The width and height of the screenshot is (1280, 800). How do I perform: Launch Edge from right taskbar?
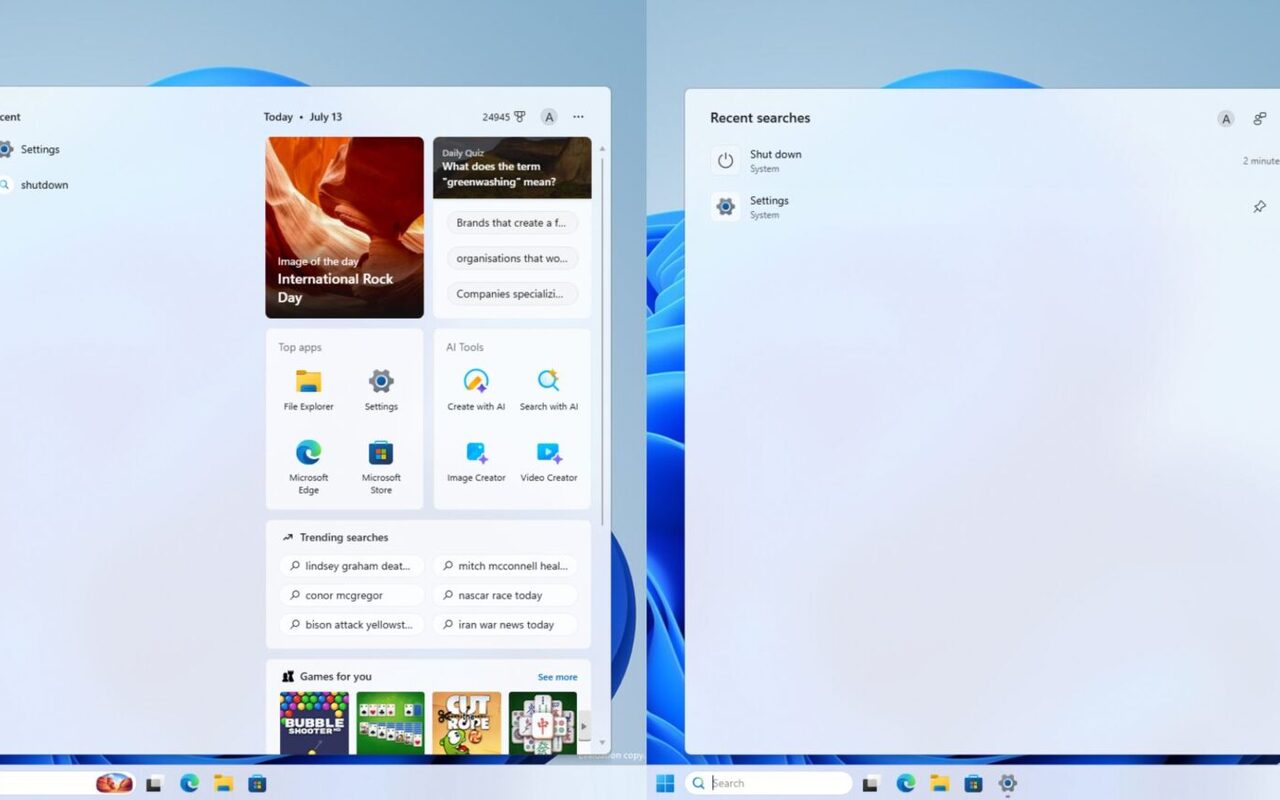906,783
